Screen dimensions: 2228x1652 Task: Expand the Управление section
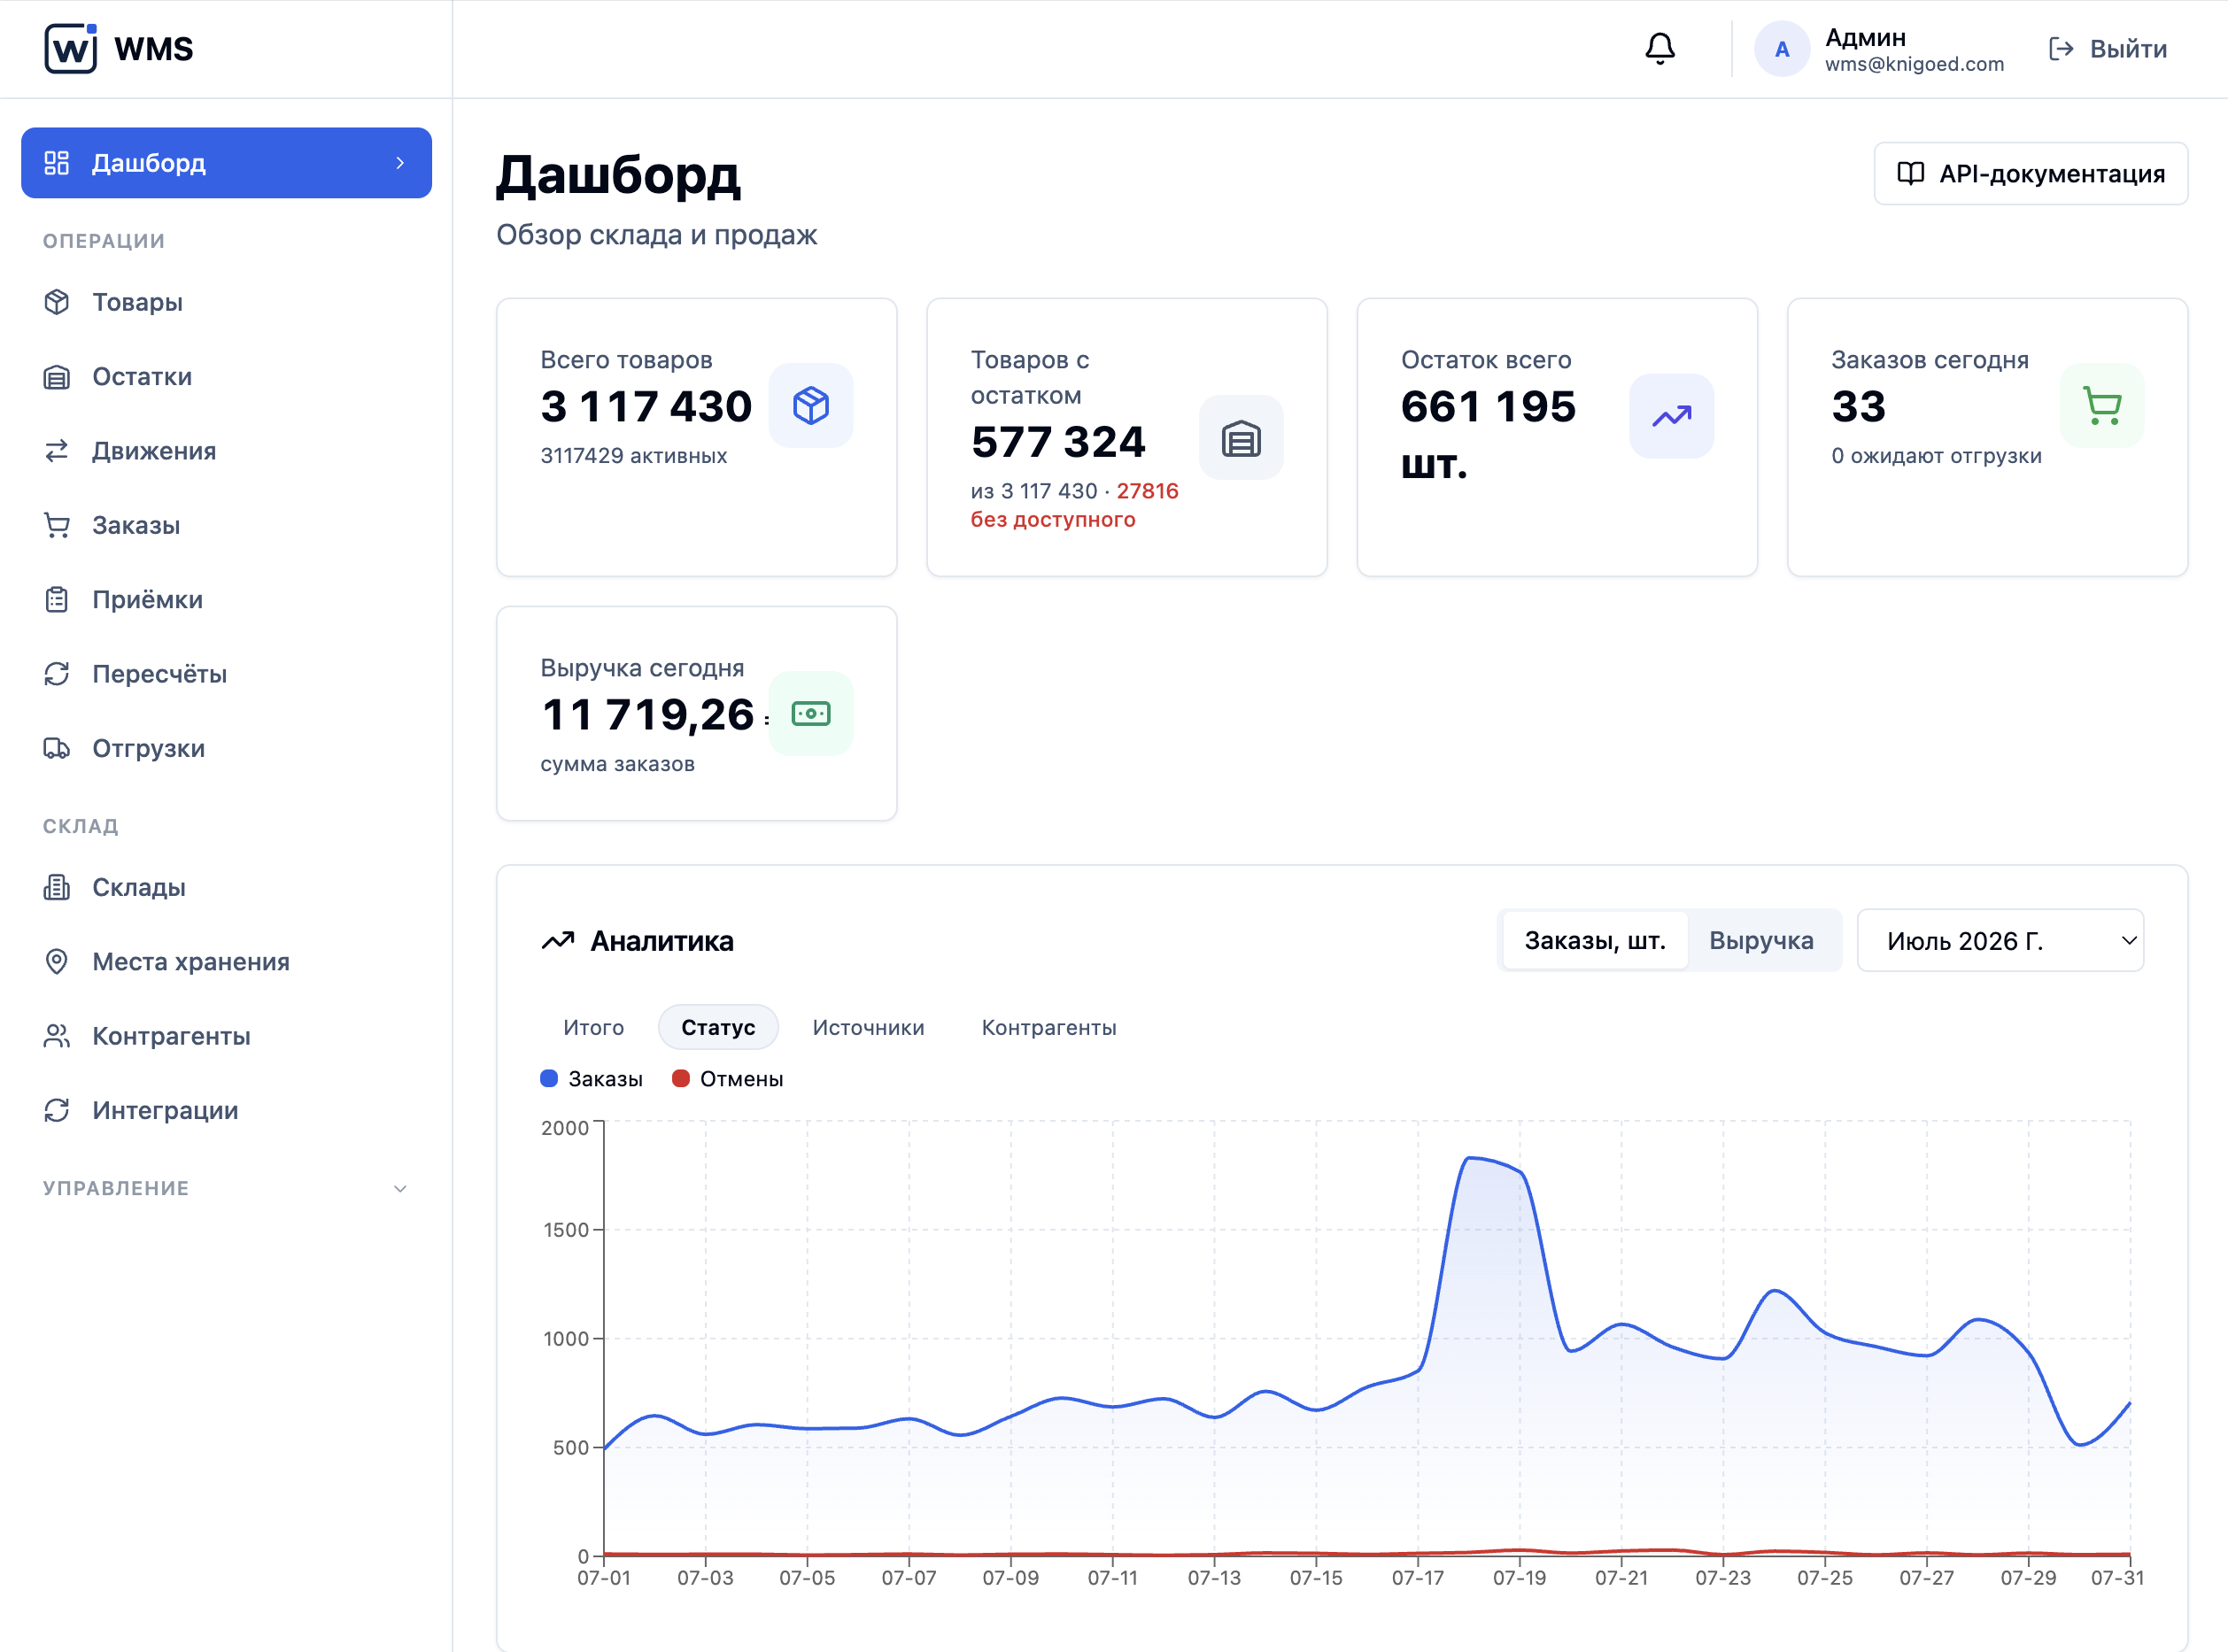point(226,1188)
